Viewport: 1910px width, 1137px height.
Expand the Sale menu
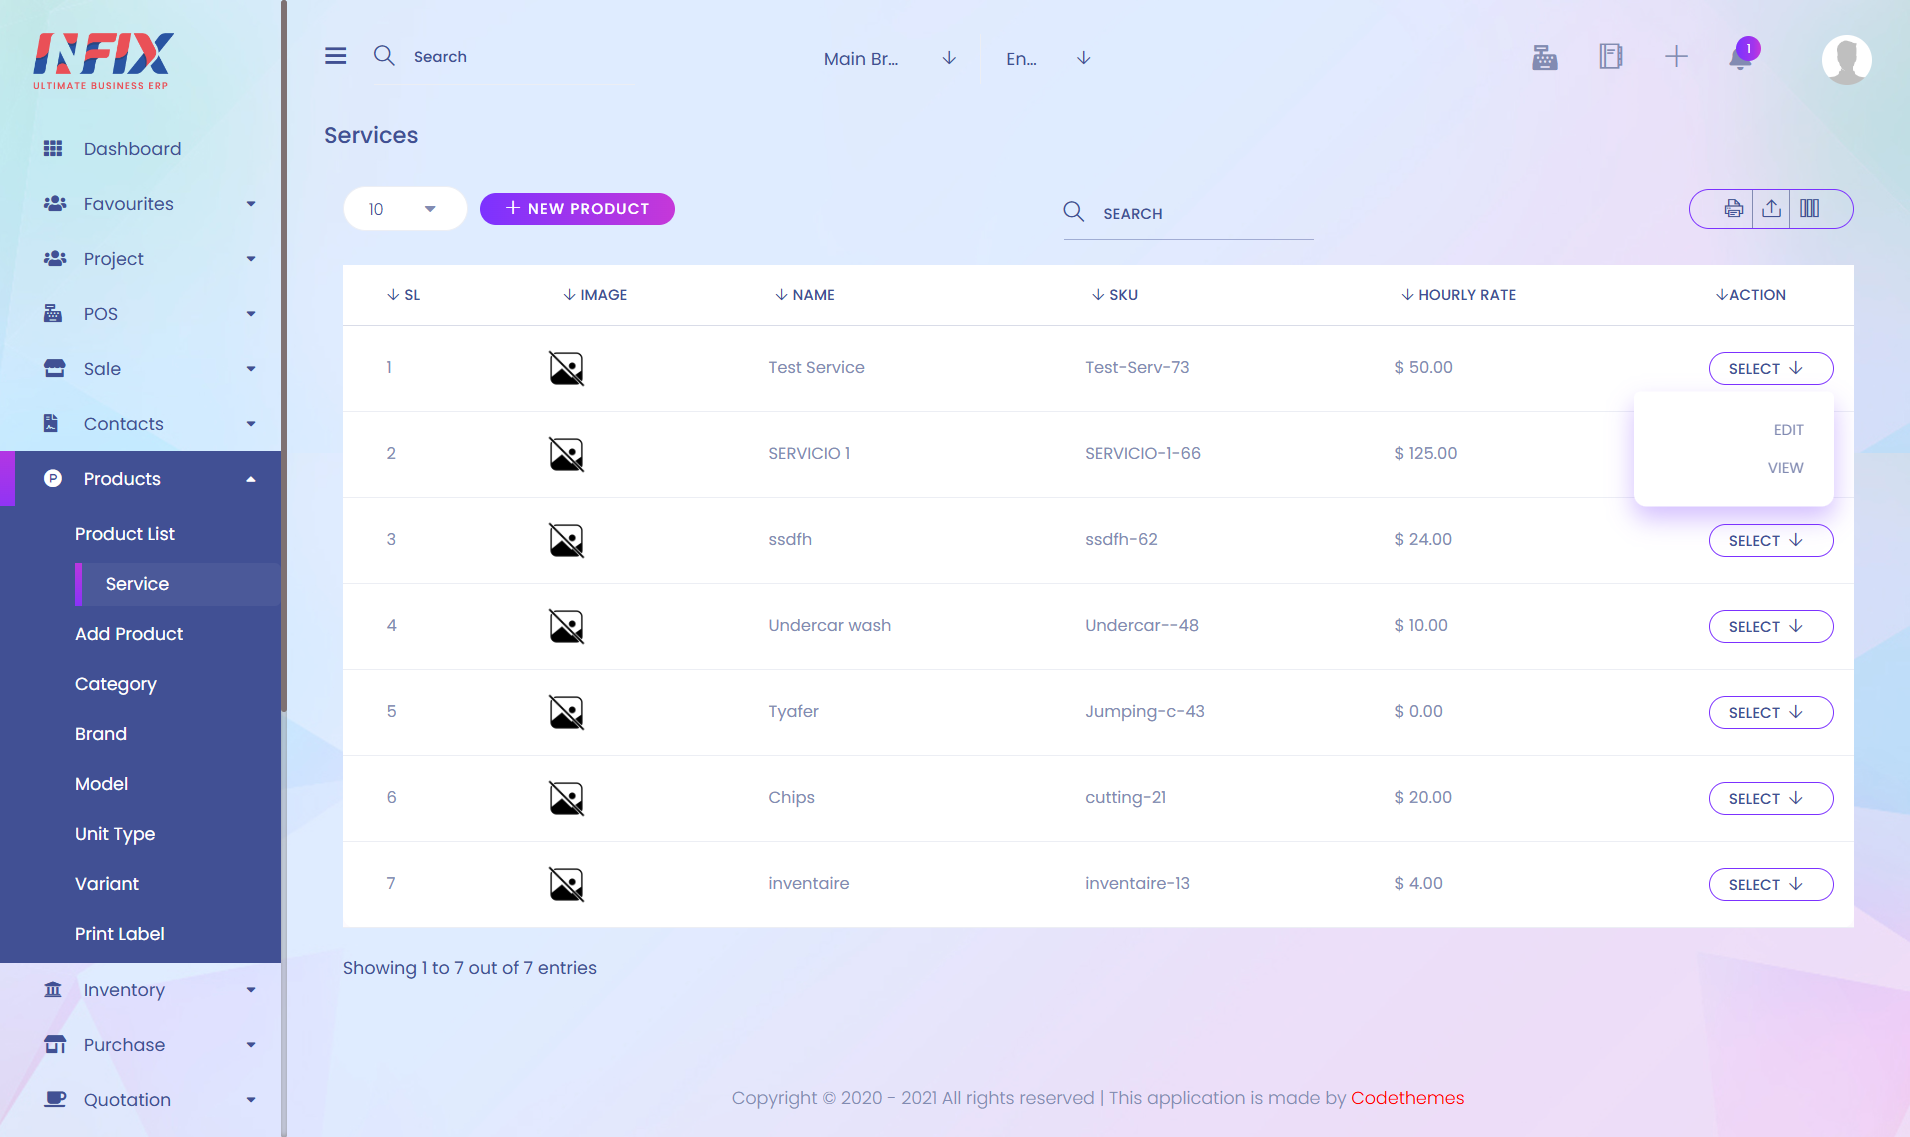pyautogui.click(x=251, y=369)
